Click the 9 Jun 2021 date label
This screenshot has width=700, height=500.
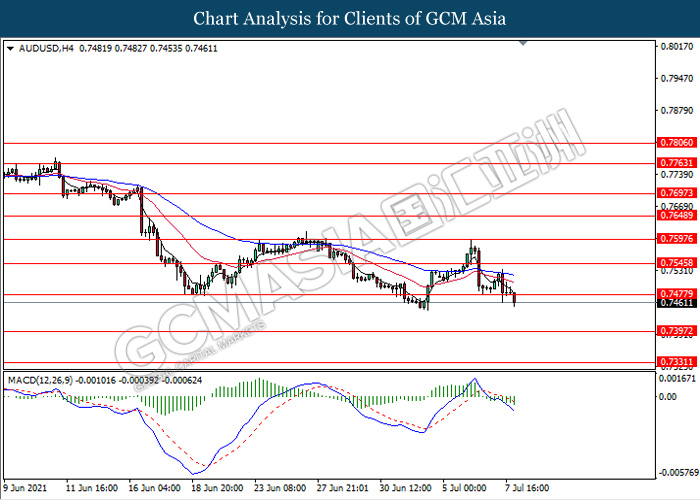tap(27, 490)
